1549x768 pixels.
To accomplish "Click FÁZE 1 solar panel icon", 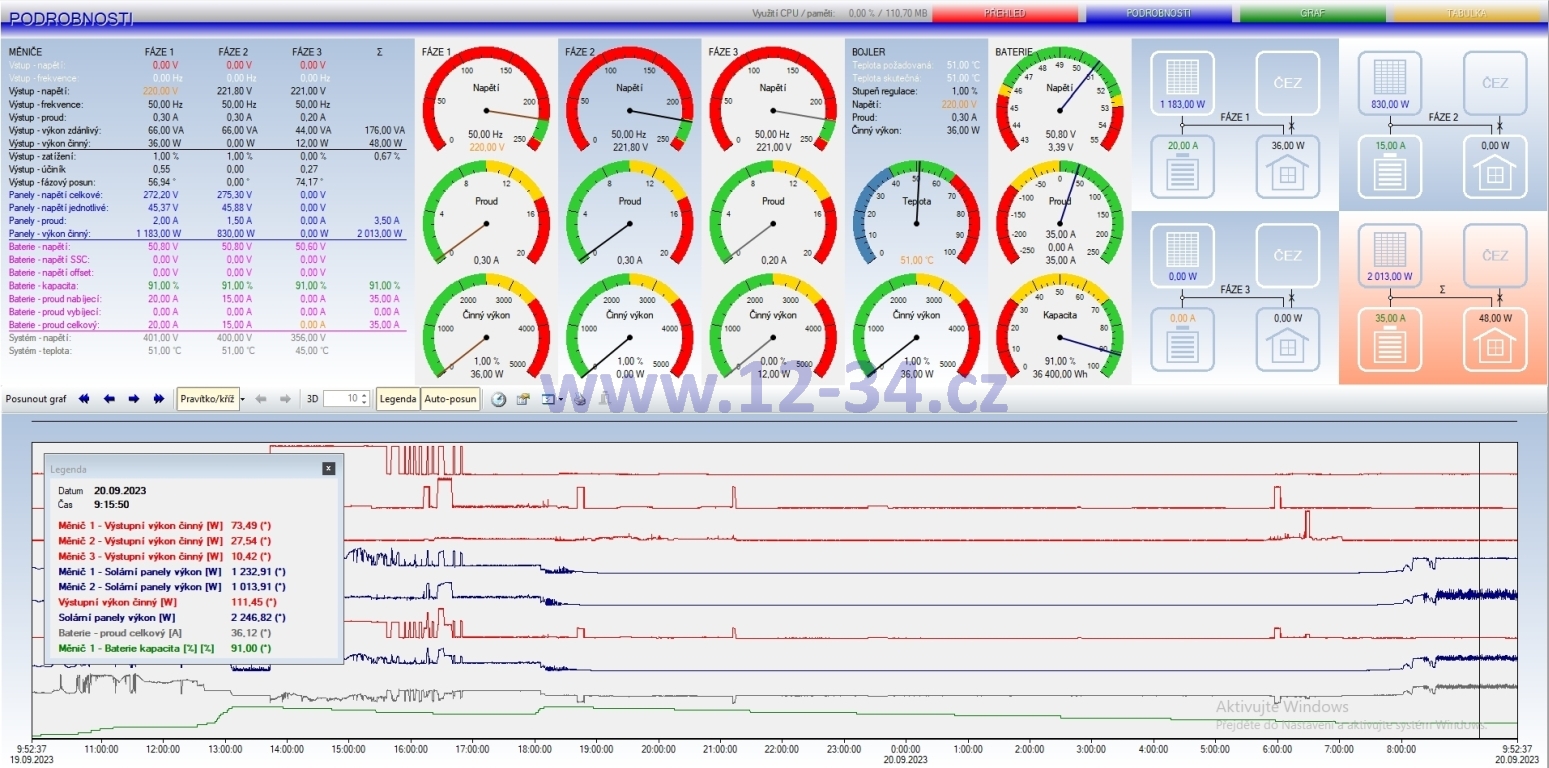I will 1183,84.
